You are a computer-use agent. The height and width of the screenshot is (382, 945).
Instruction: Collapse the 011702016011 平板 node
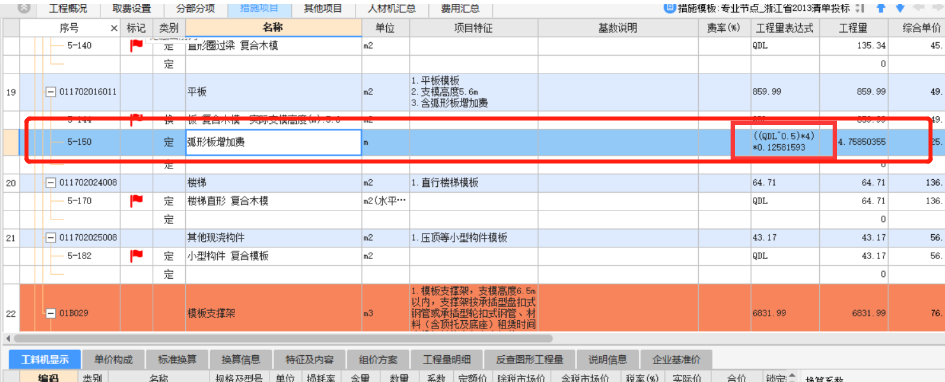pos(51,92)
